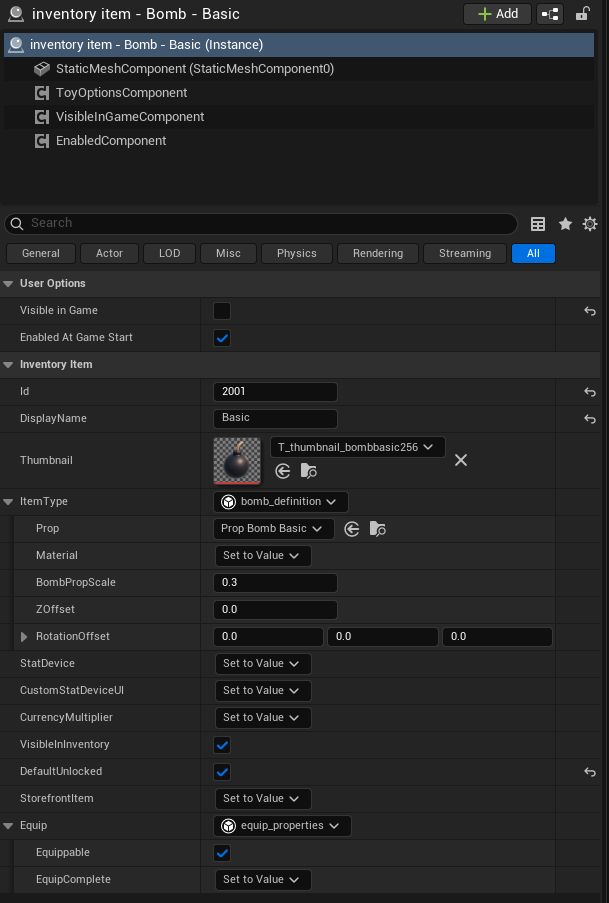
Task: Switch to the Streaming filter tab
Action: [465, 253]
